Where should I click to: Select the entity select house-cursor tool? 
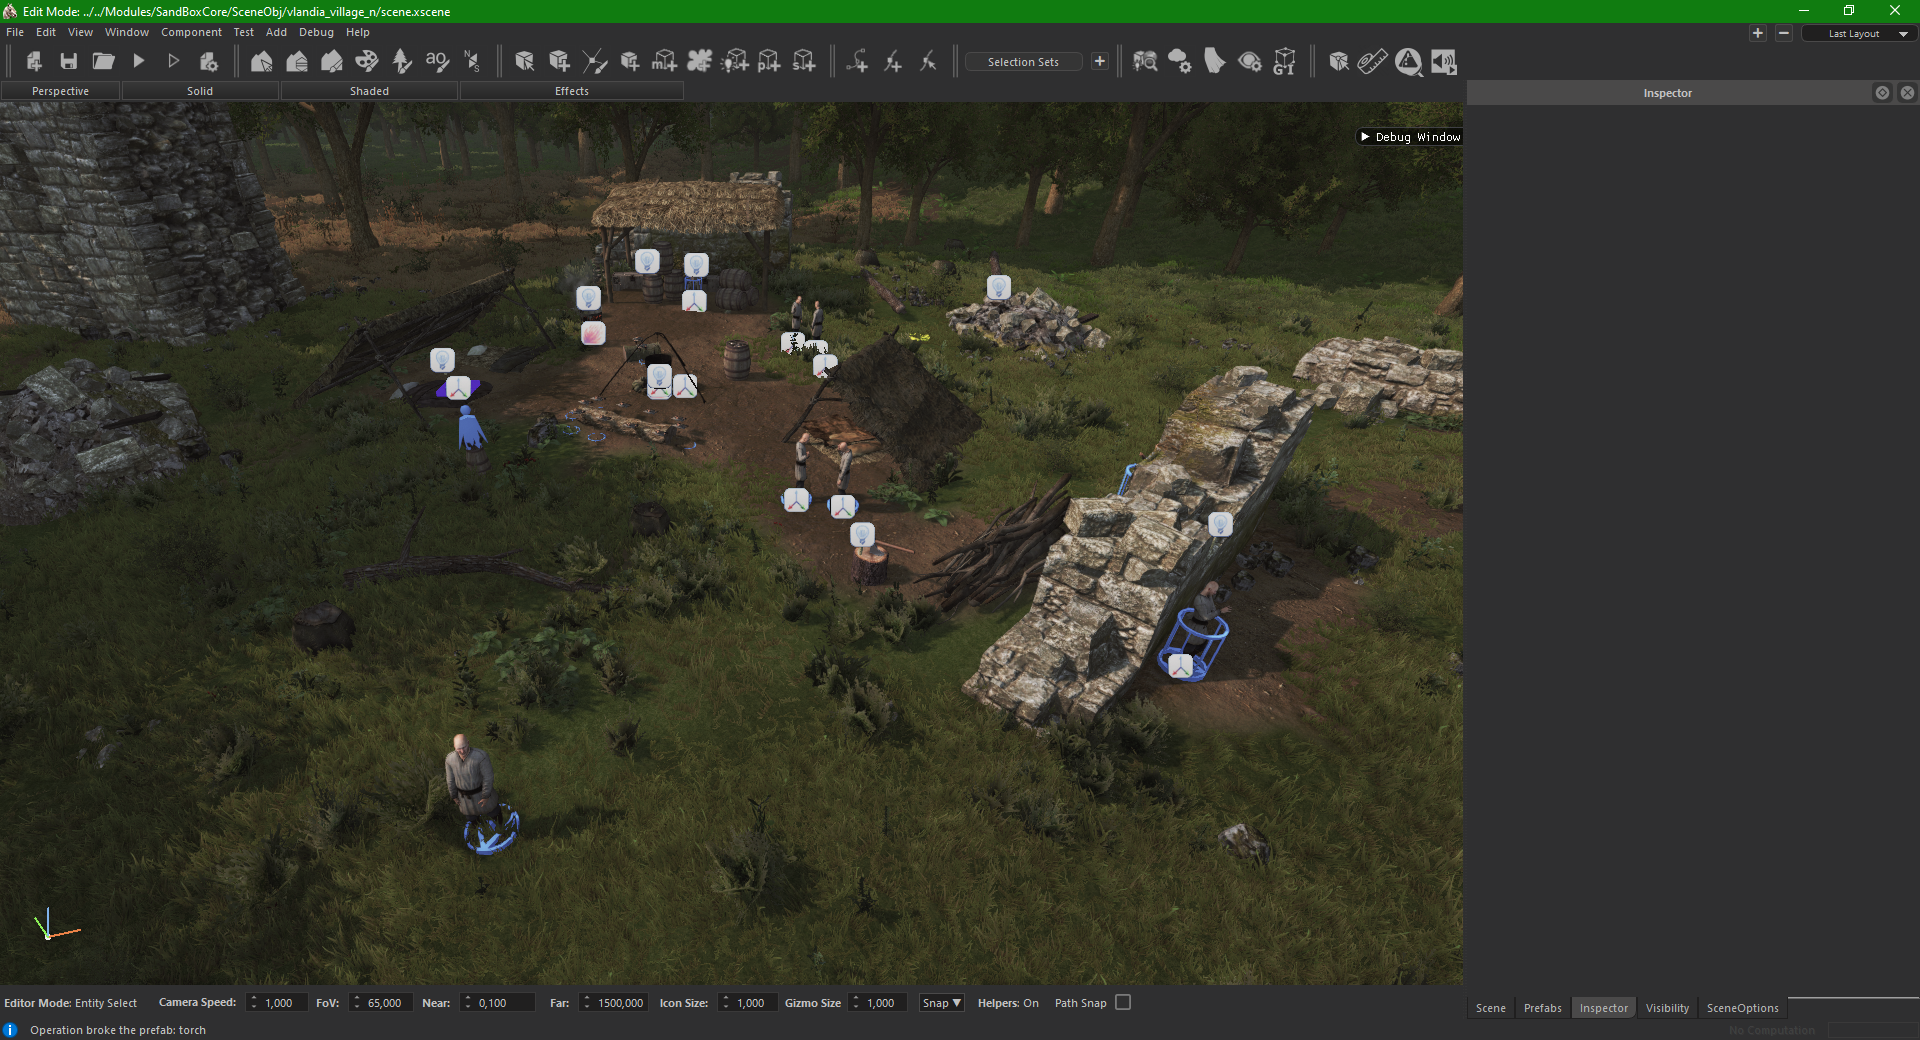262,62
